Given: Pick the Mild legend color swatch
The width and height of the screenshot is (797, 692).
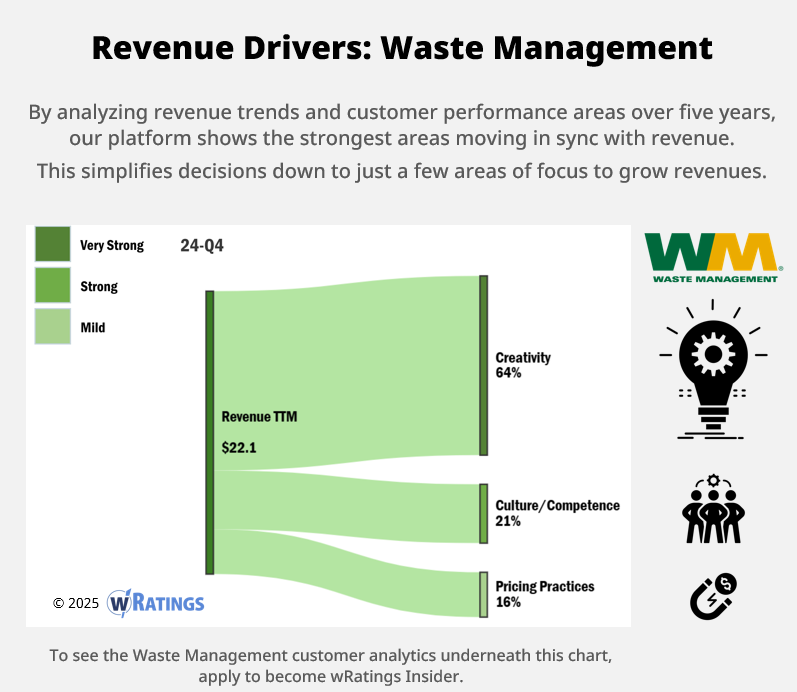Looking at the screenshot, I should [52, 326].
